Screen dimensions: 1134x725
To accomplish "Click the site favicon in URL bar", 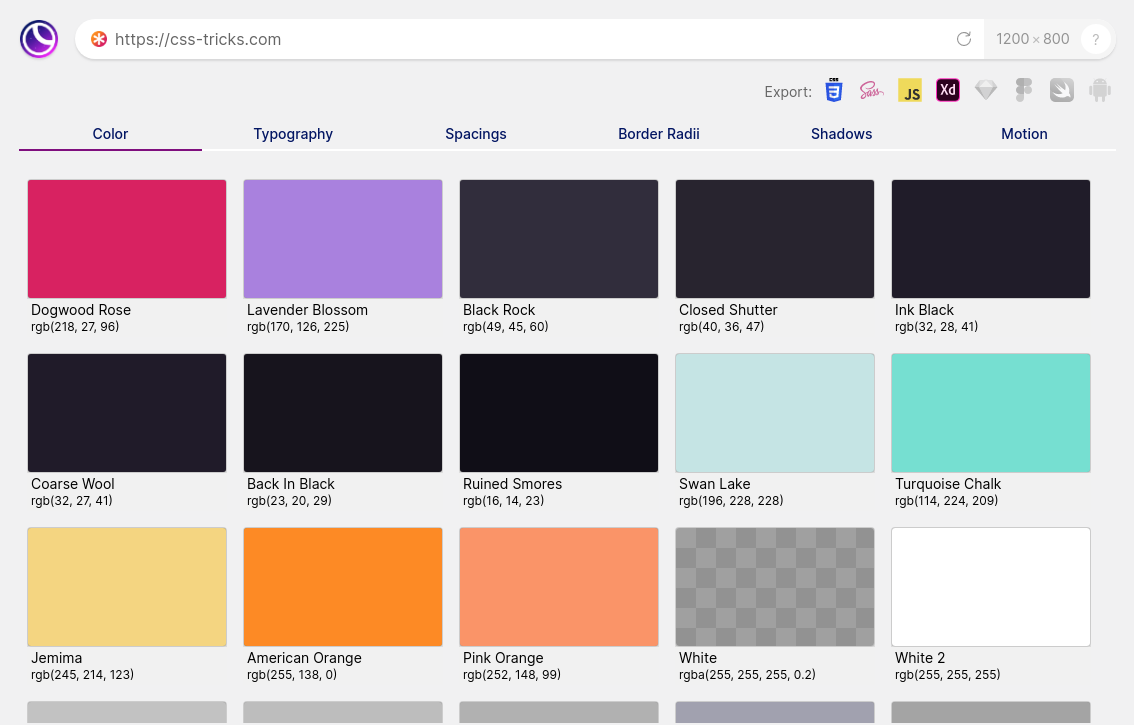I will click(99, 39).
